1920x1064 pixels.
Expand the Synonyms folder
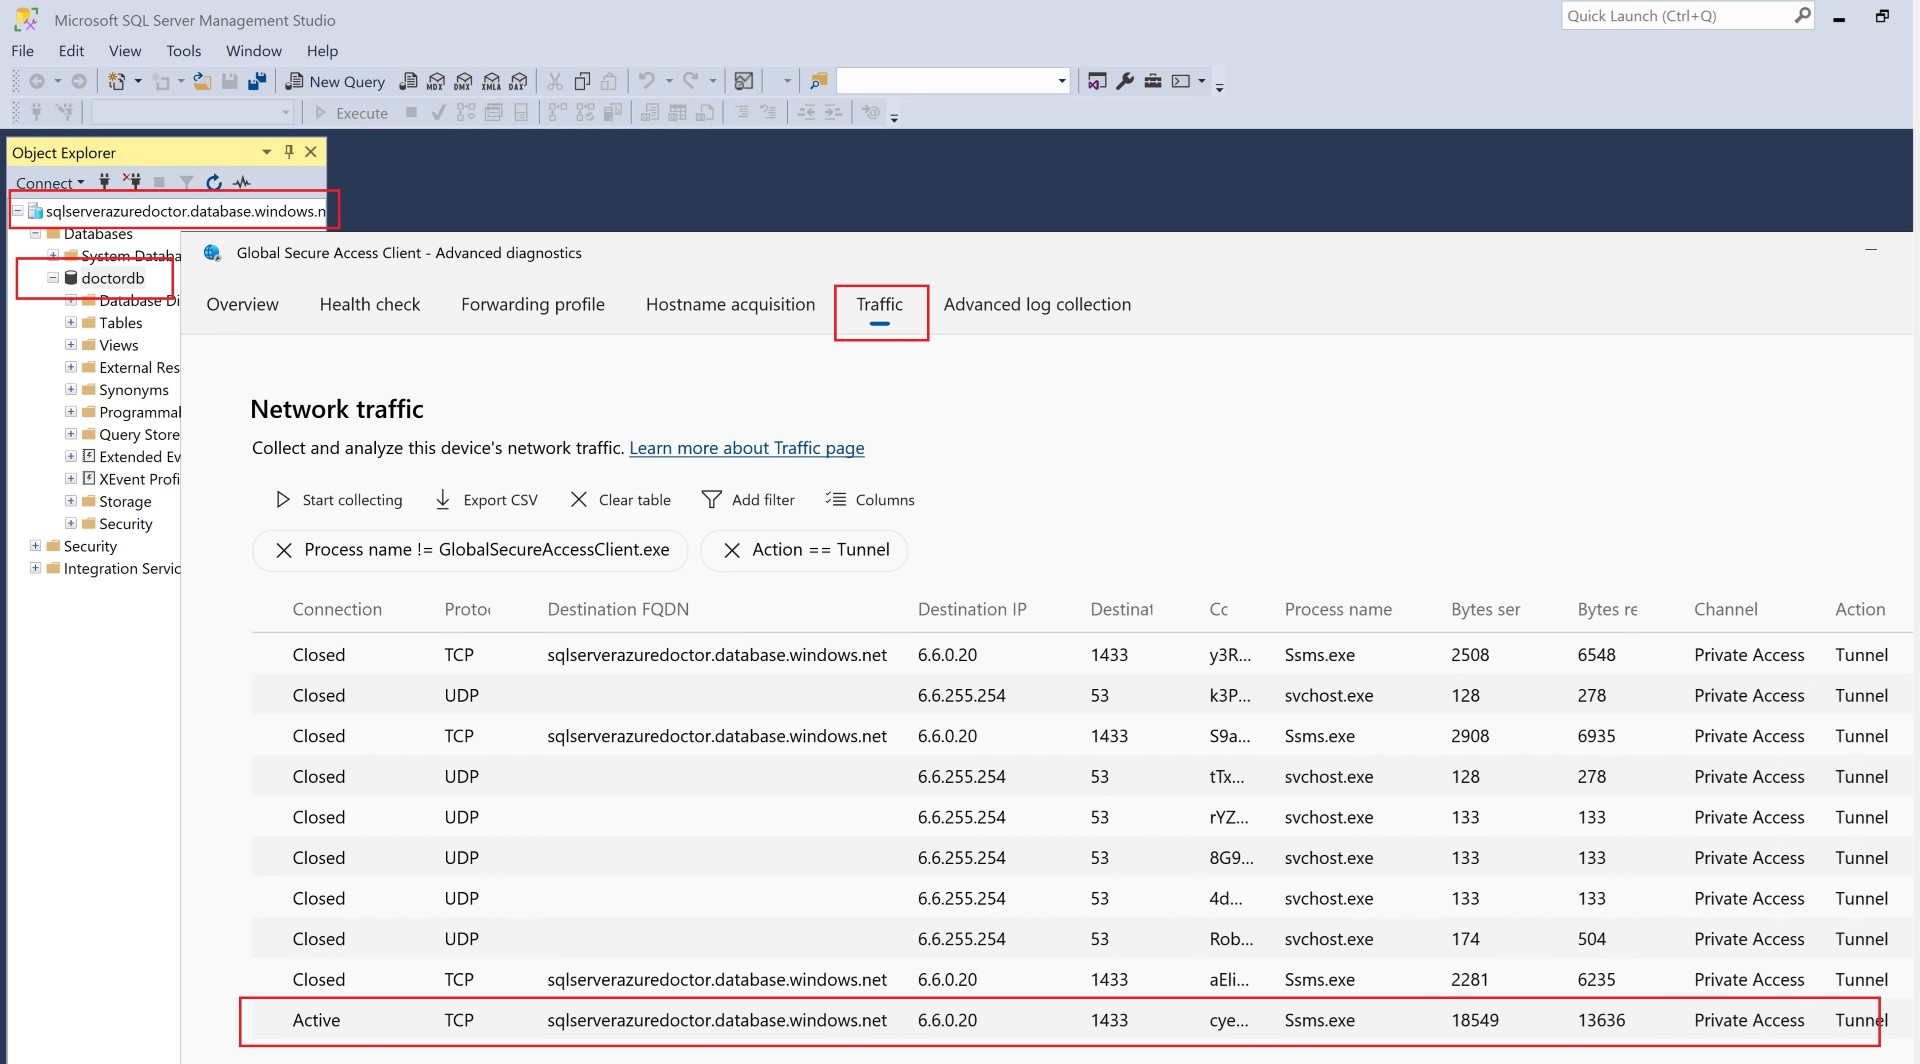click(x=71, y=389)
